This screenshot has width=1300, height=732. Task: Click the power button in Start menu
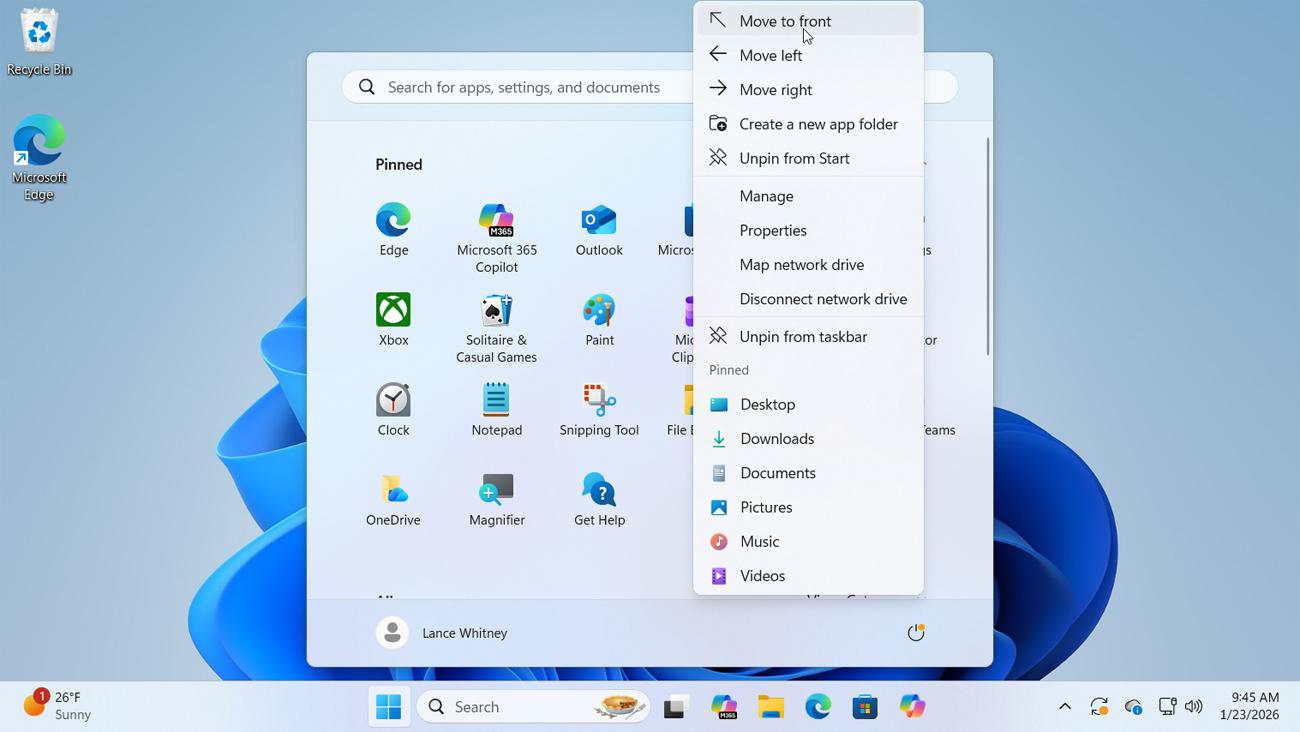pyautogui.click(x=915, y=633)
